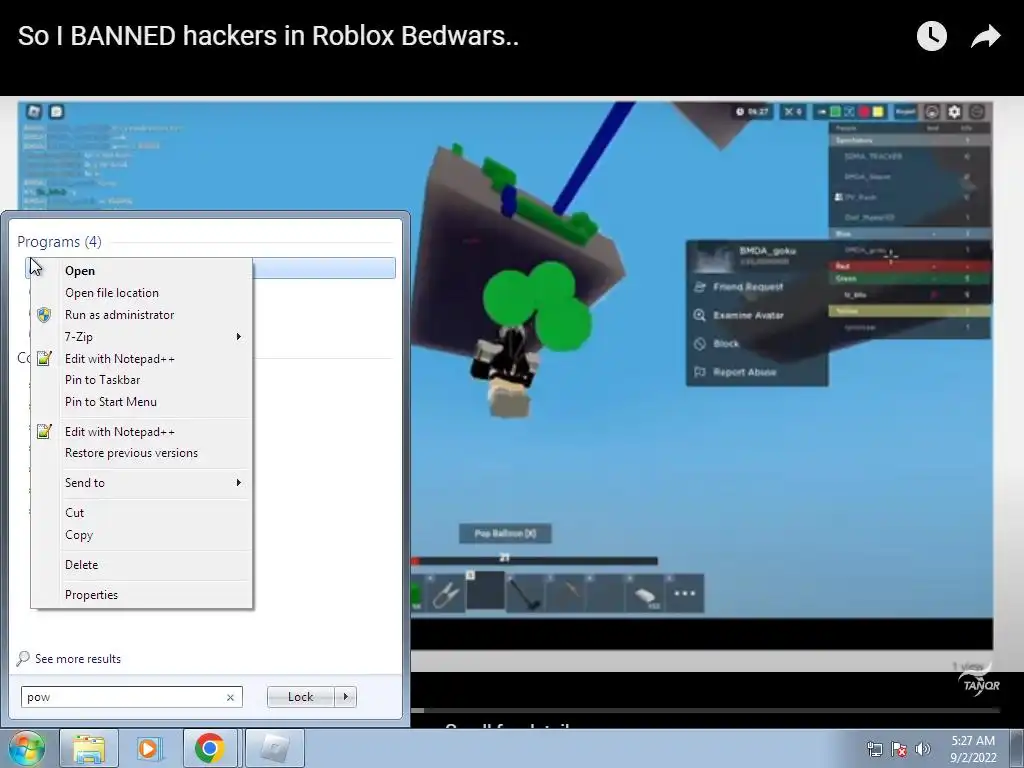Image resolution: width=1024 pixels, height=768 pixels.
Task: Expand the shutdown options arrow beside Lock
Action: pyautogui.click(x=345, y=697)
